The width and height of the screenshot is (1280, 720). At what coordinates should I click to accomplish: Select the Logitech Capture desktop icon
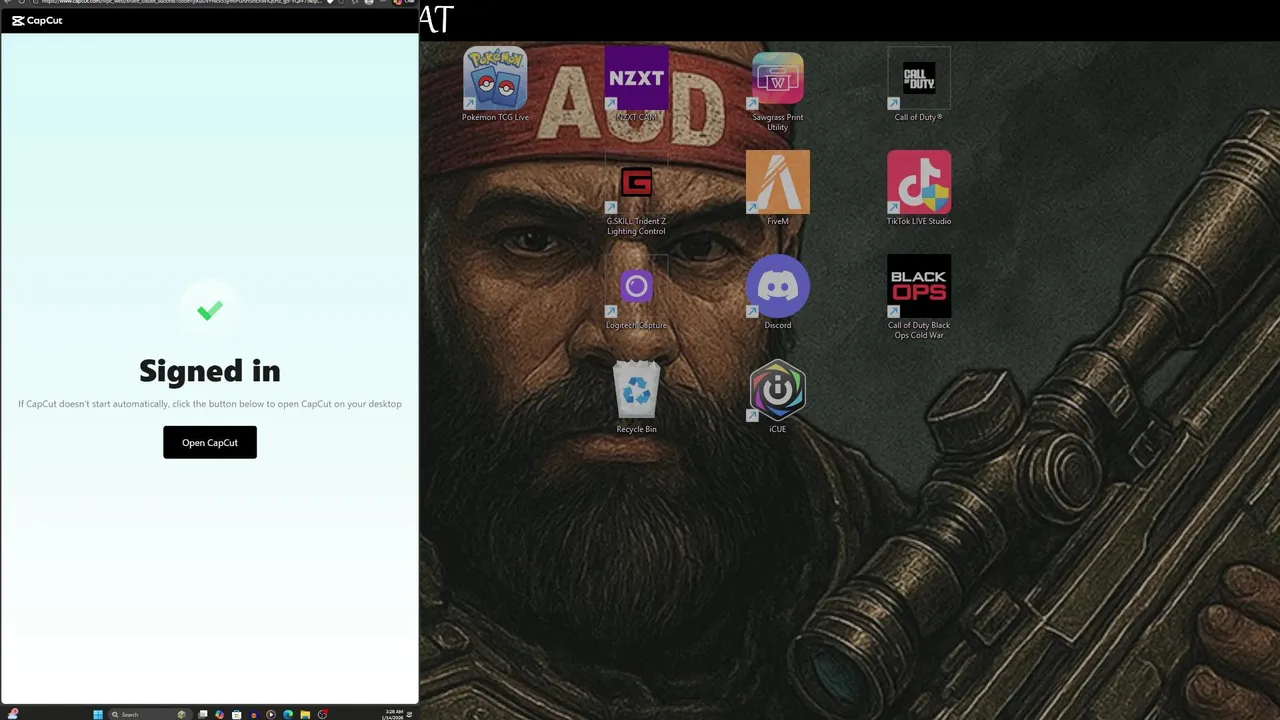[636, 294]
